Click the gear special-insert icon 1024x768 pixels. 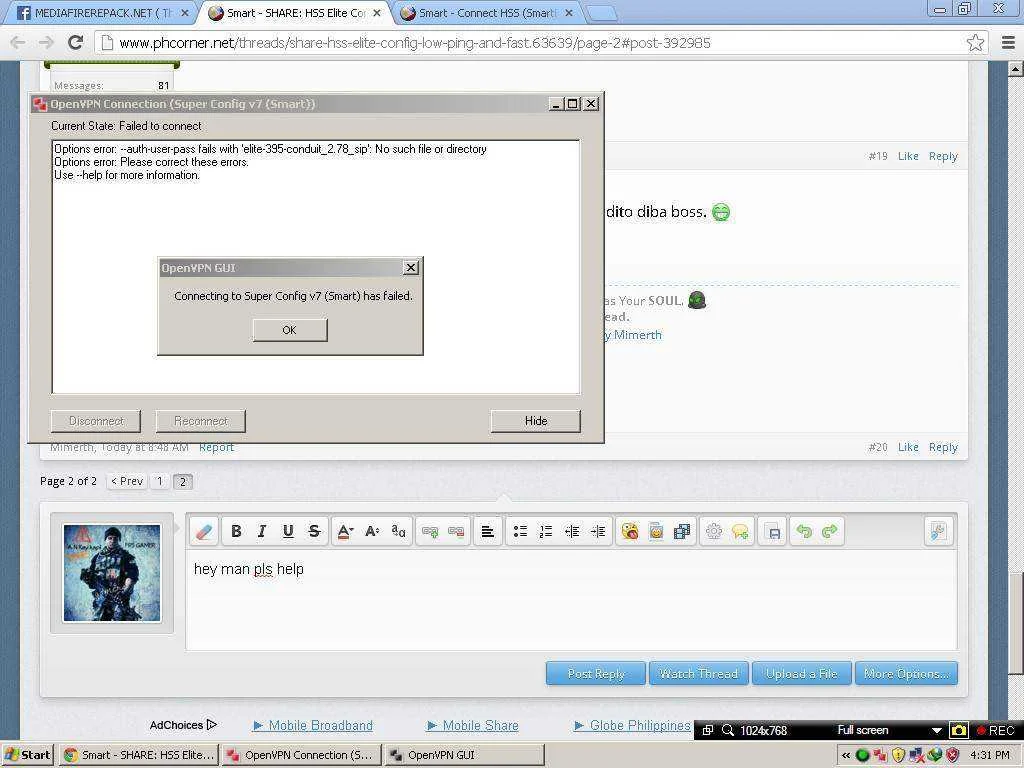(x=714, y=532)
